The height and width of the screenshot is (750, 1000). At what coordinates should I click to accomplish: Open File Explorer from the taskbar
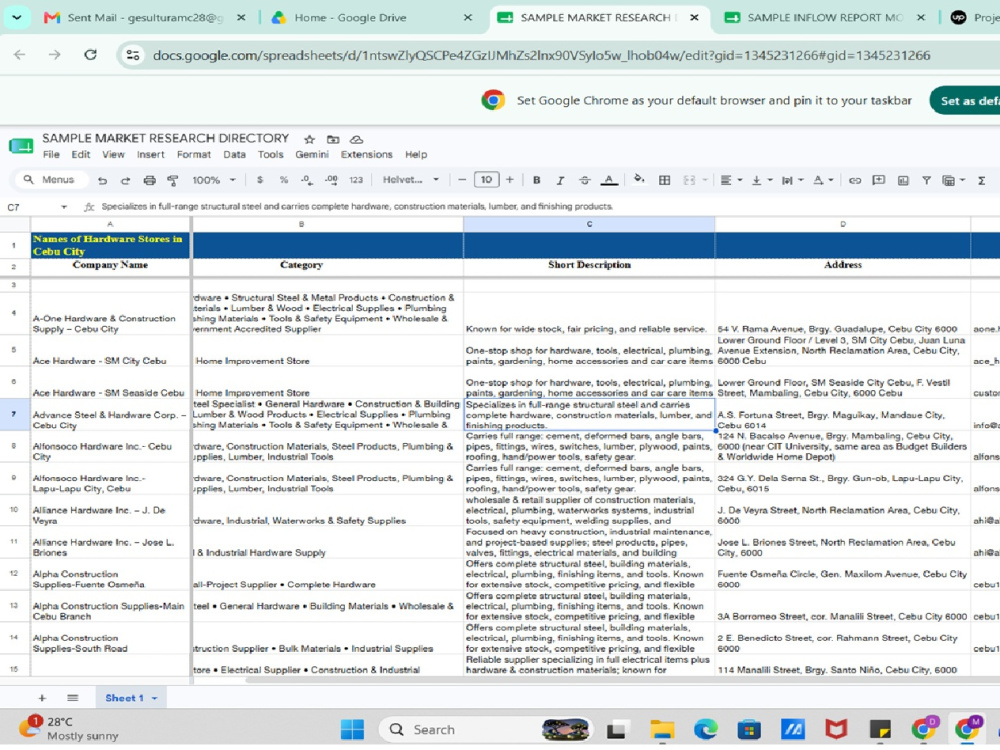(662, 729)
